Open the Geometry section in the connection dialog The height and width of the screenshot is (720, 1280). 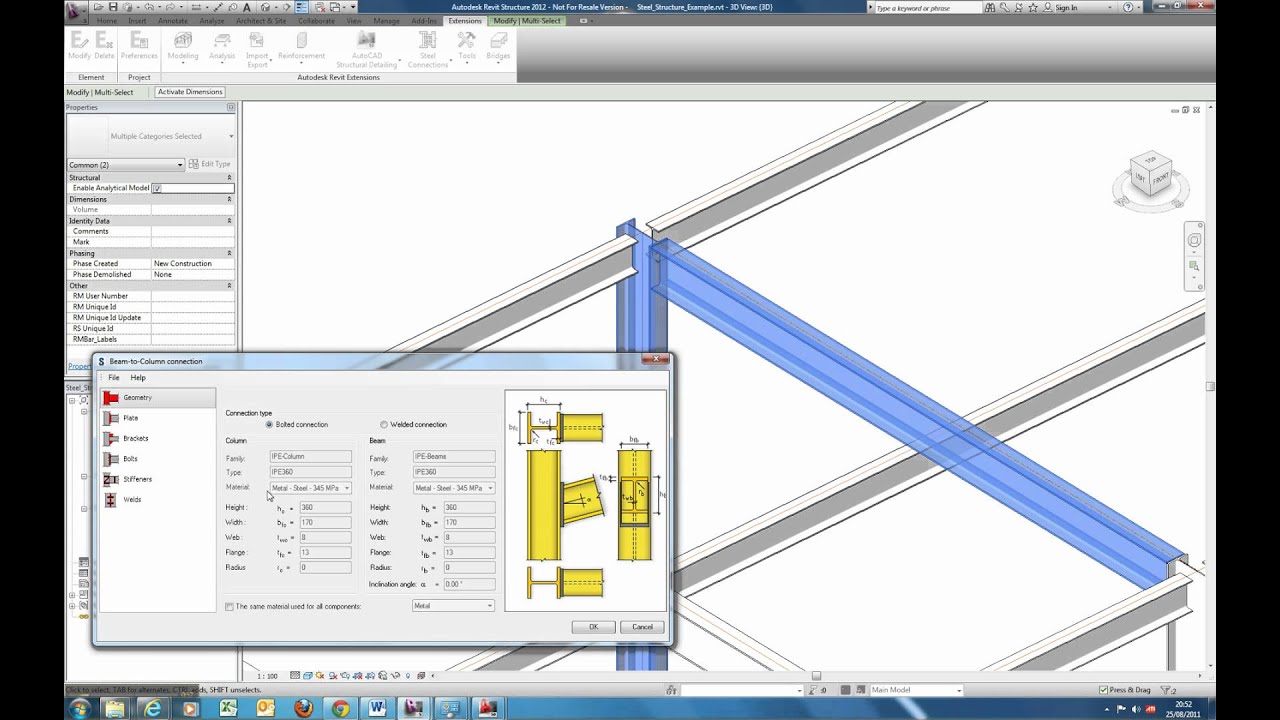pyautogui.click(x=157, y=398)
